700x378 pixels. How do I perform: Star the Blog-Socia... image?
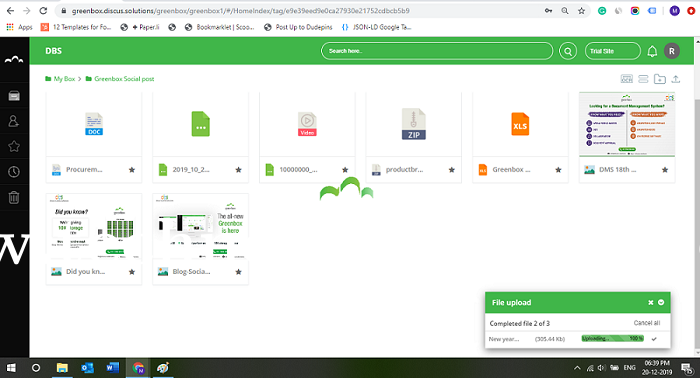(x=238, y=272)
